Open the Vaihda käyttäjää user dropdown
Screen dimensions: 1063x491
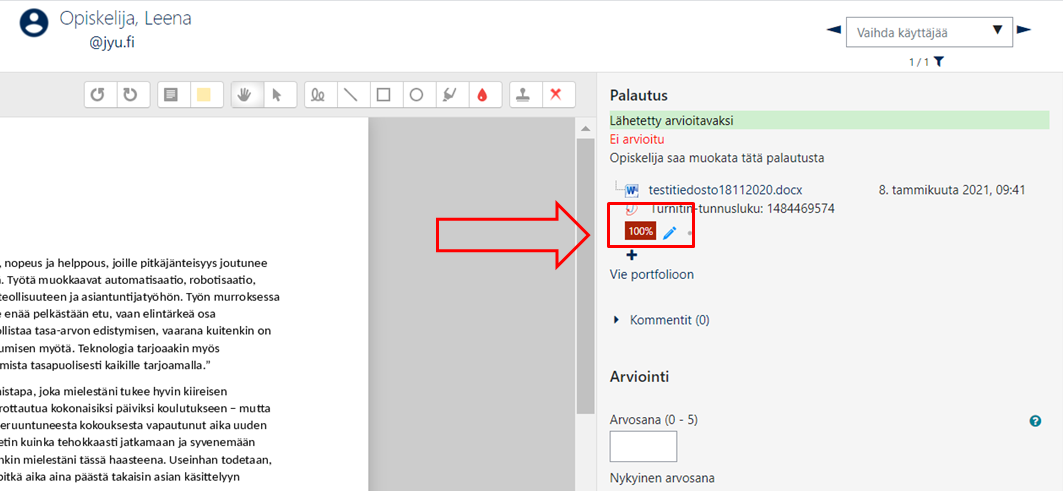[928, 32]
